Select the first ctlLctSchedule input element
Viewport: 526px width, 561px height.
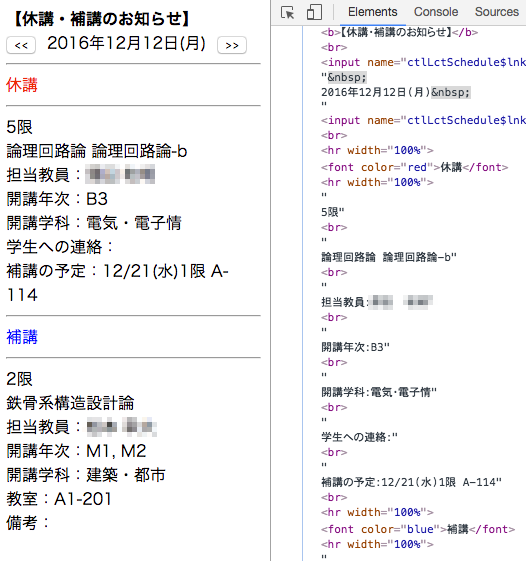(x=423, y=62)
